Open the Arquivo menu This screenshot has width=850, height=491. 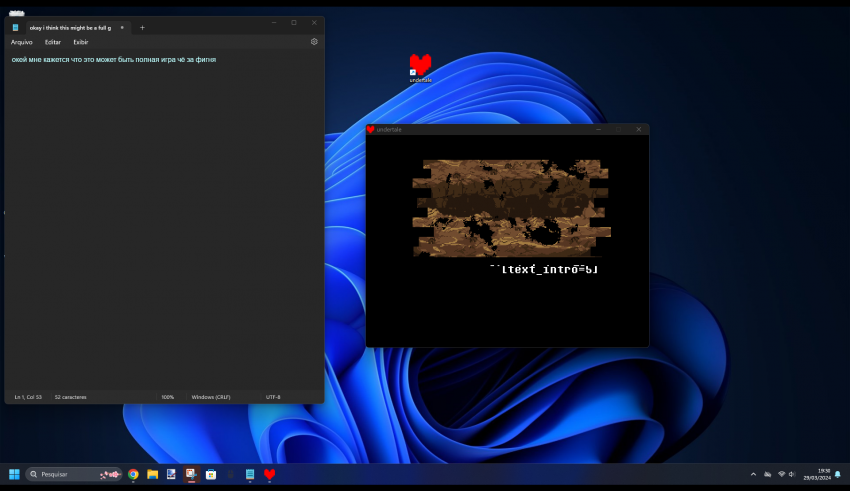pyautogui.click(x=22, y=42)
